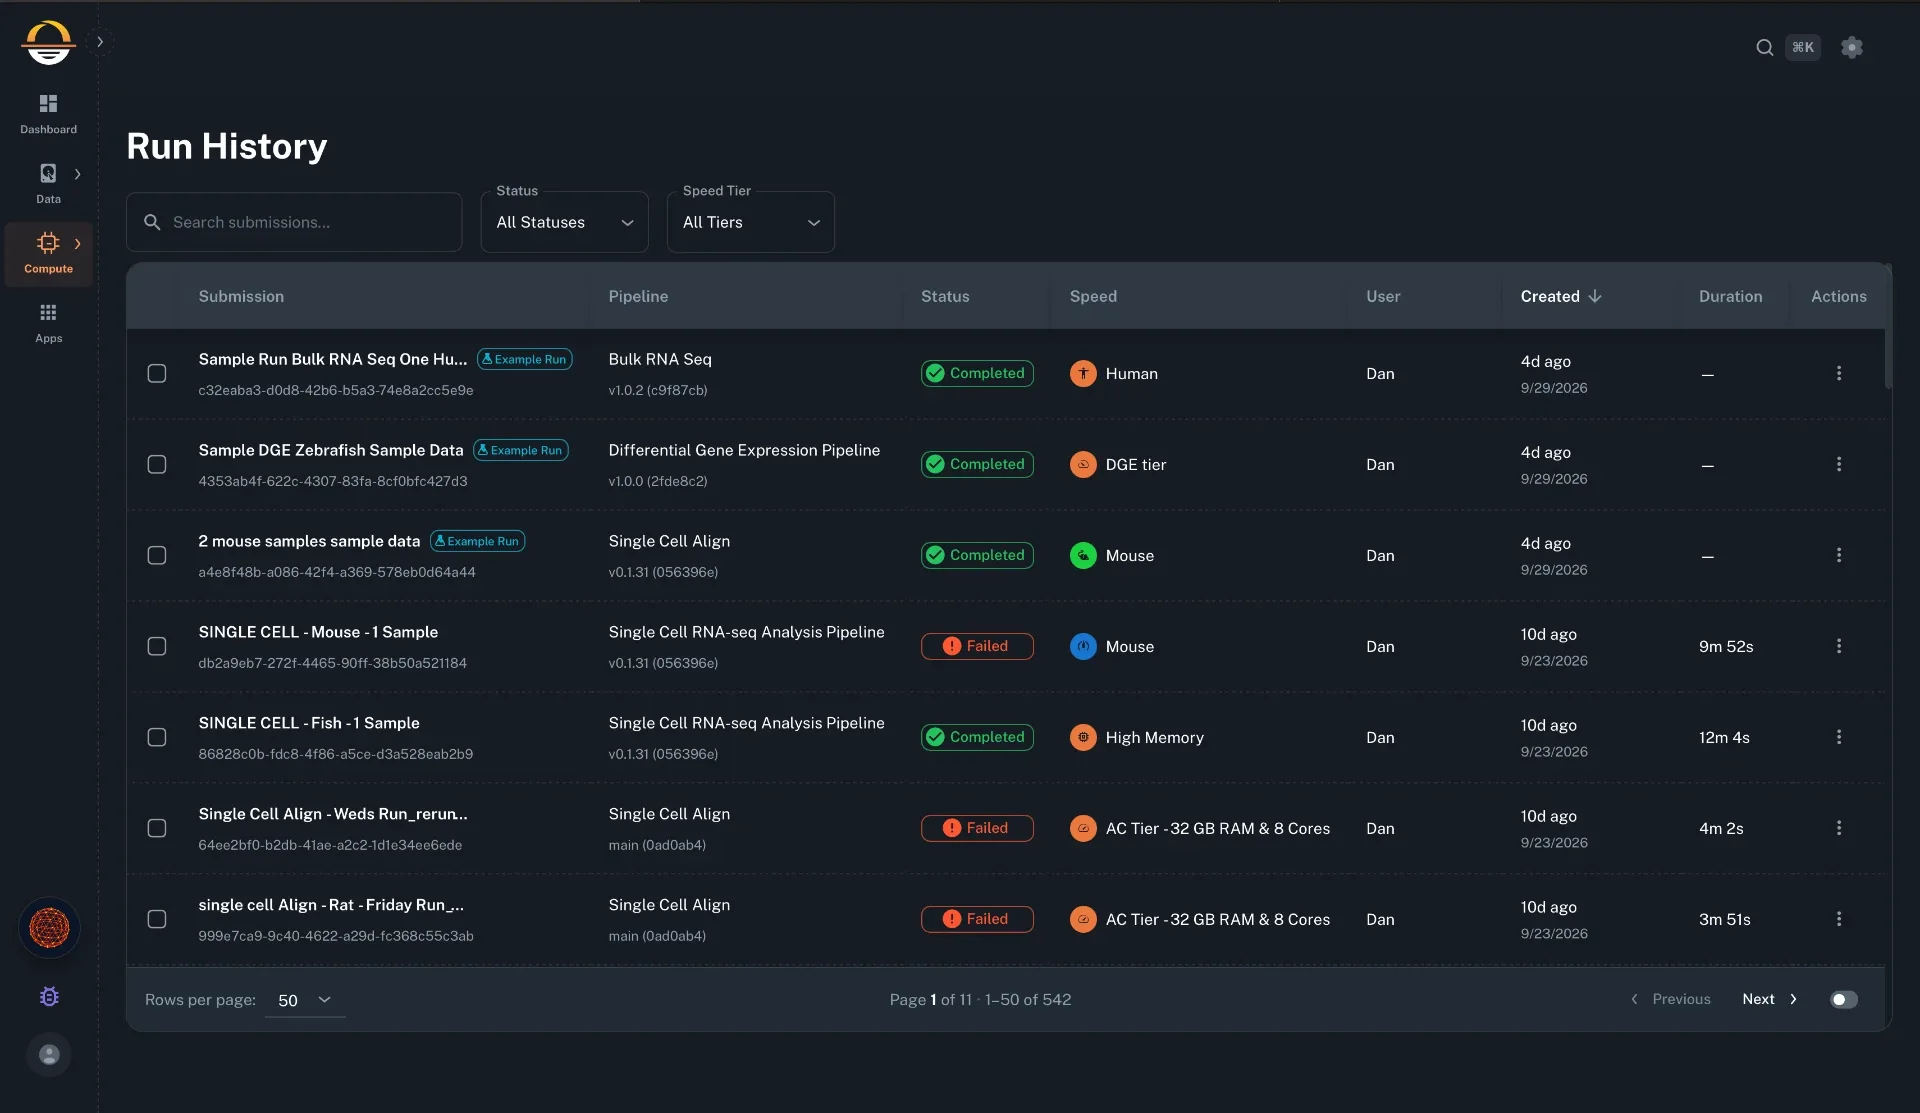Sort by the Pipeline column header
Screen dimensions: 1920x1113
(x=638, y=296)
